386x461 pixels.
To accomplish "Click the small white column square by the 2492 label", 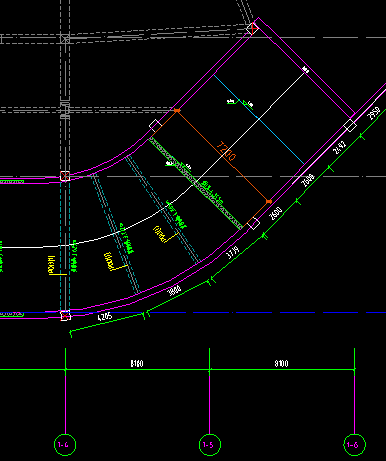I will pyautogui.click(x=350, y=126).
